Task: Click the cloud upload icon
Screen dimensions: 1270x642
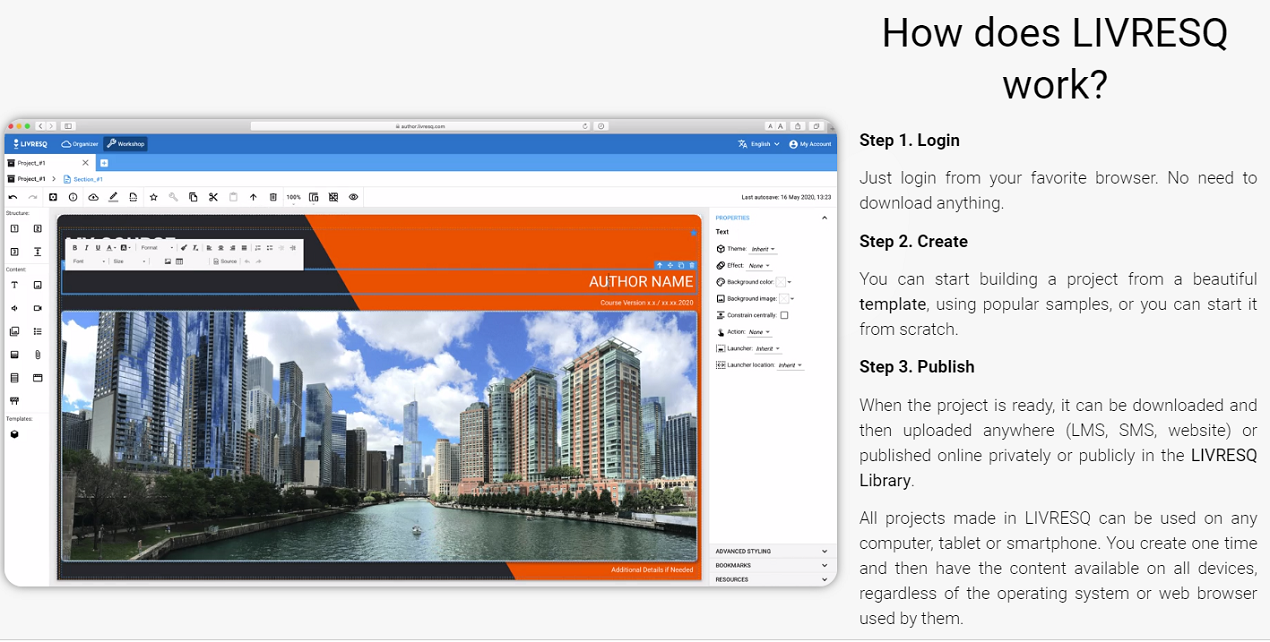Action: point(93,197)
